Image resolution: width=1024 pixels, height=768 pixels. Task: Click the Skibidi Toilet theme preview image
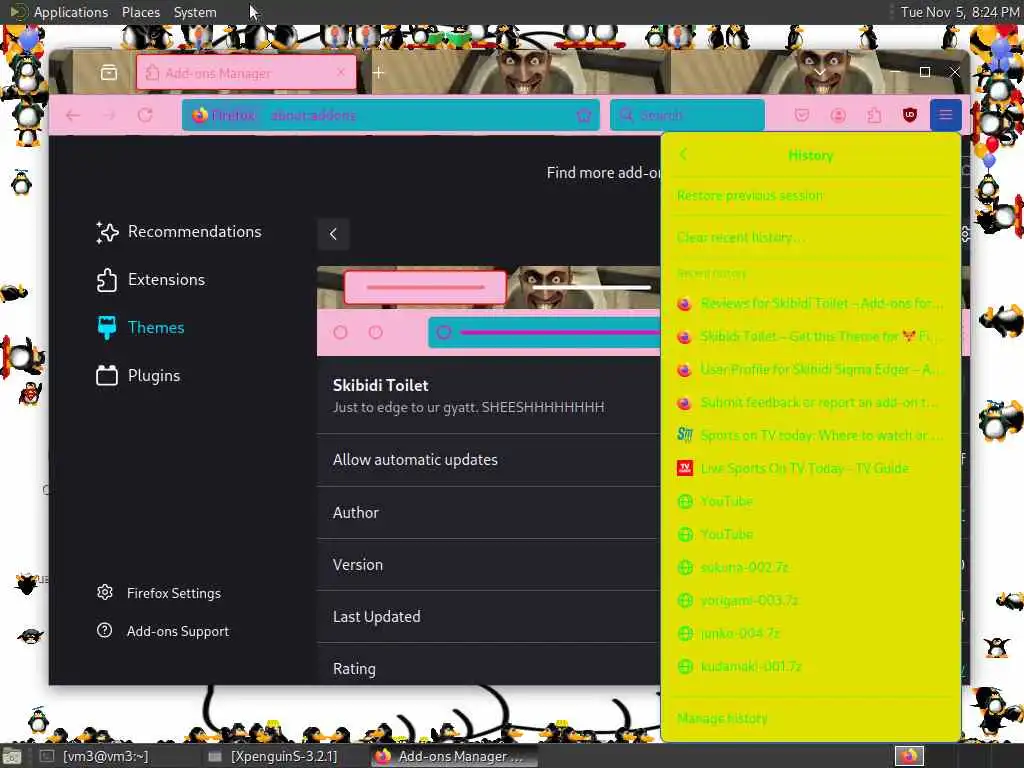(x=488, y=311)
